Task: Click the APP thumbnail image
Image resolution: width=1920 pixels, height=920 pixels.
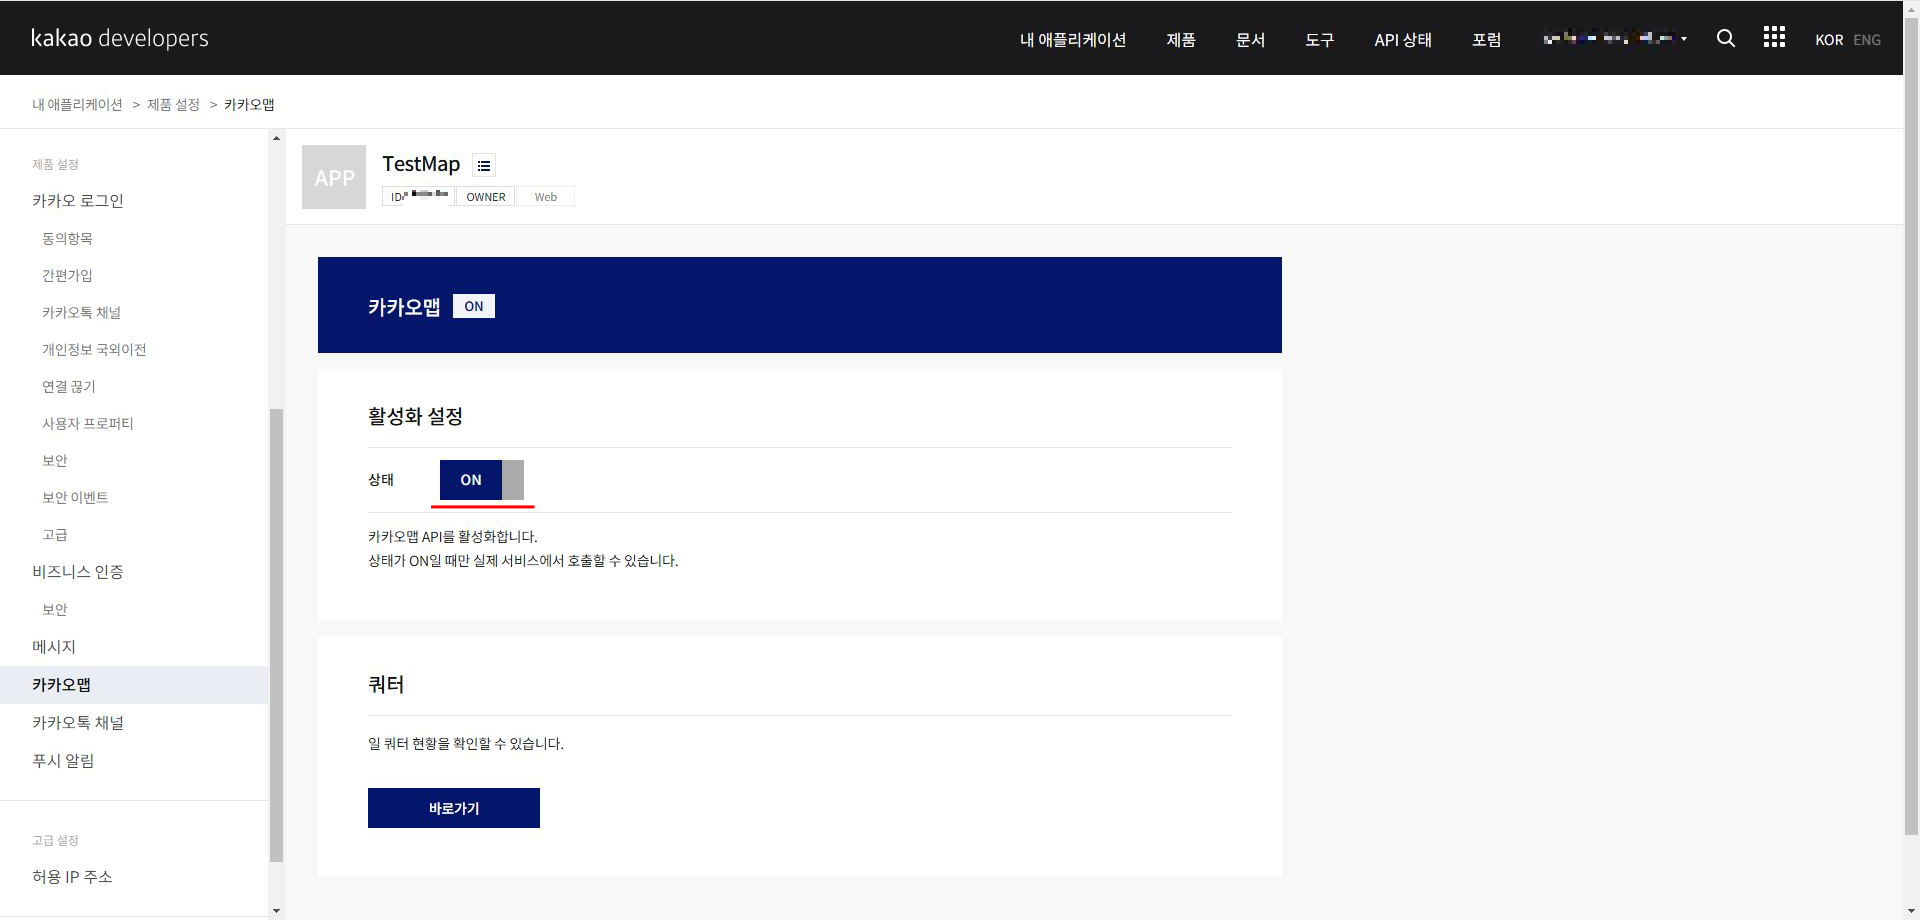Action: (334, 177)
